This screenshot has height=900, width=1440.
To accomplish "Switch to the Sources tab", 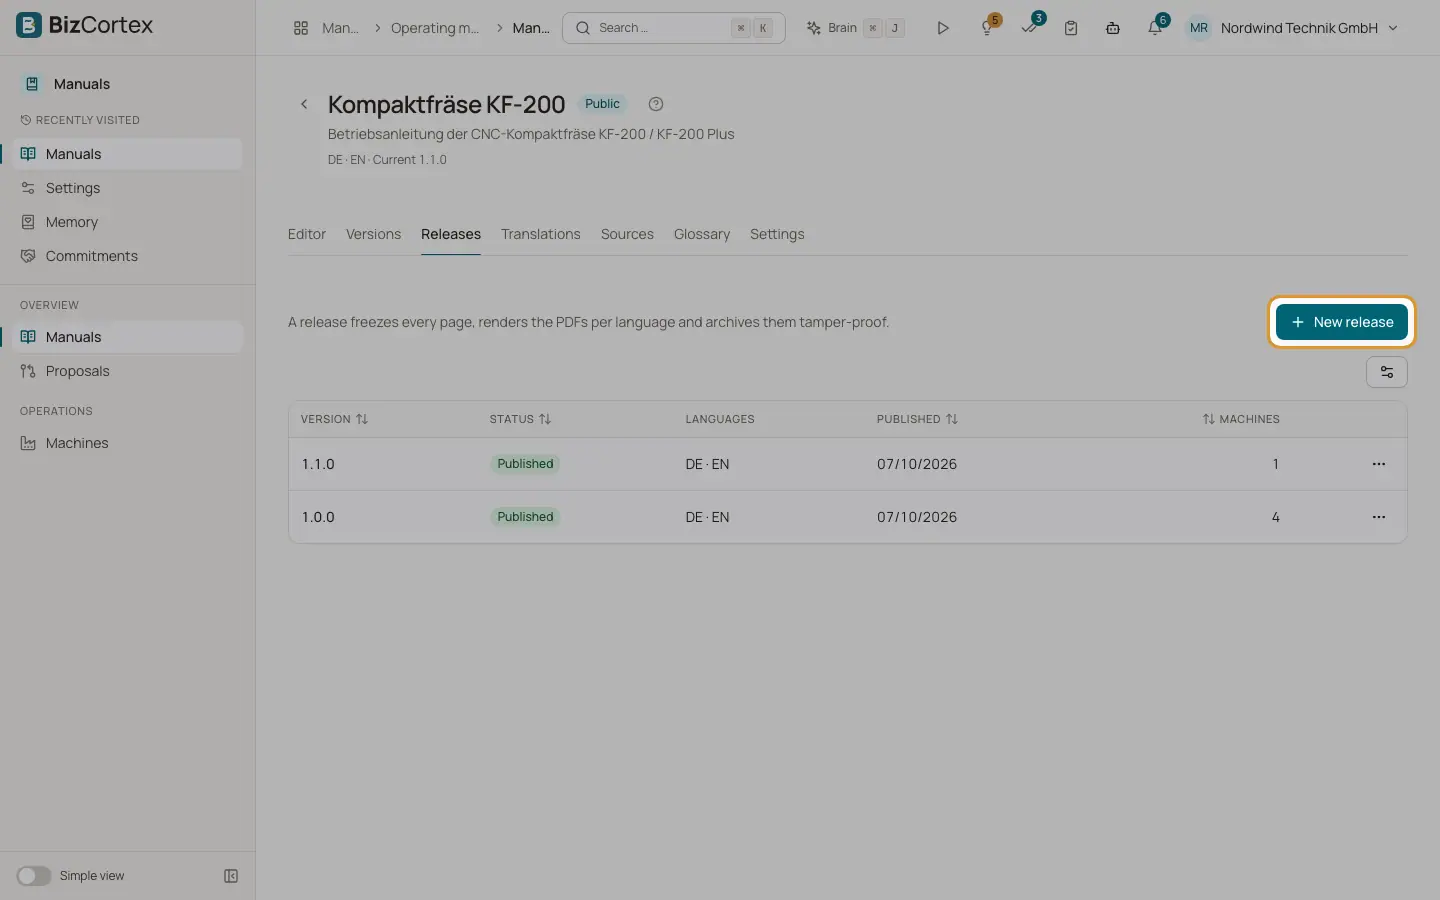I will (x=627, y=234).
